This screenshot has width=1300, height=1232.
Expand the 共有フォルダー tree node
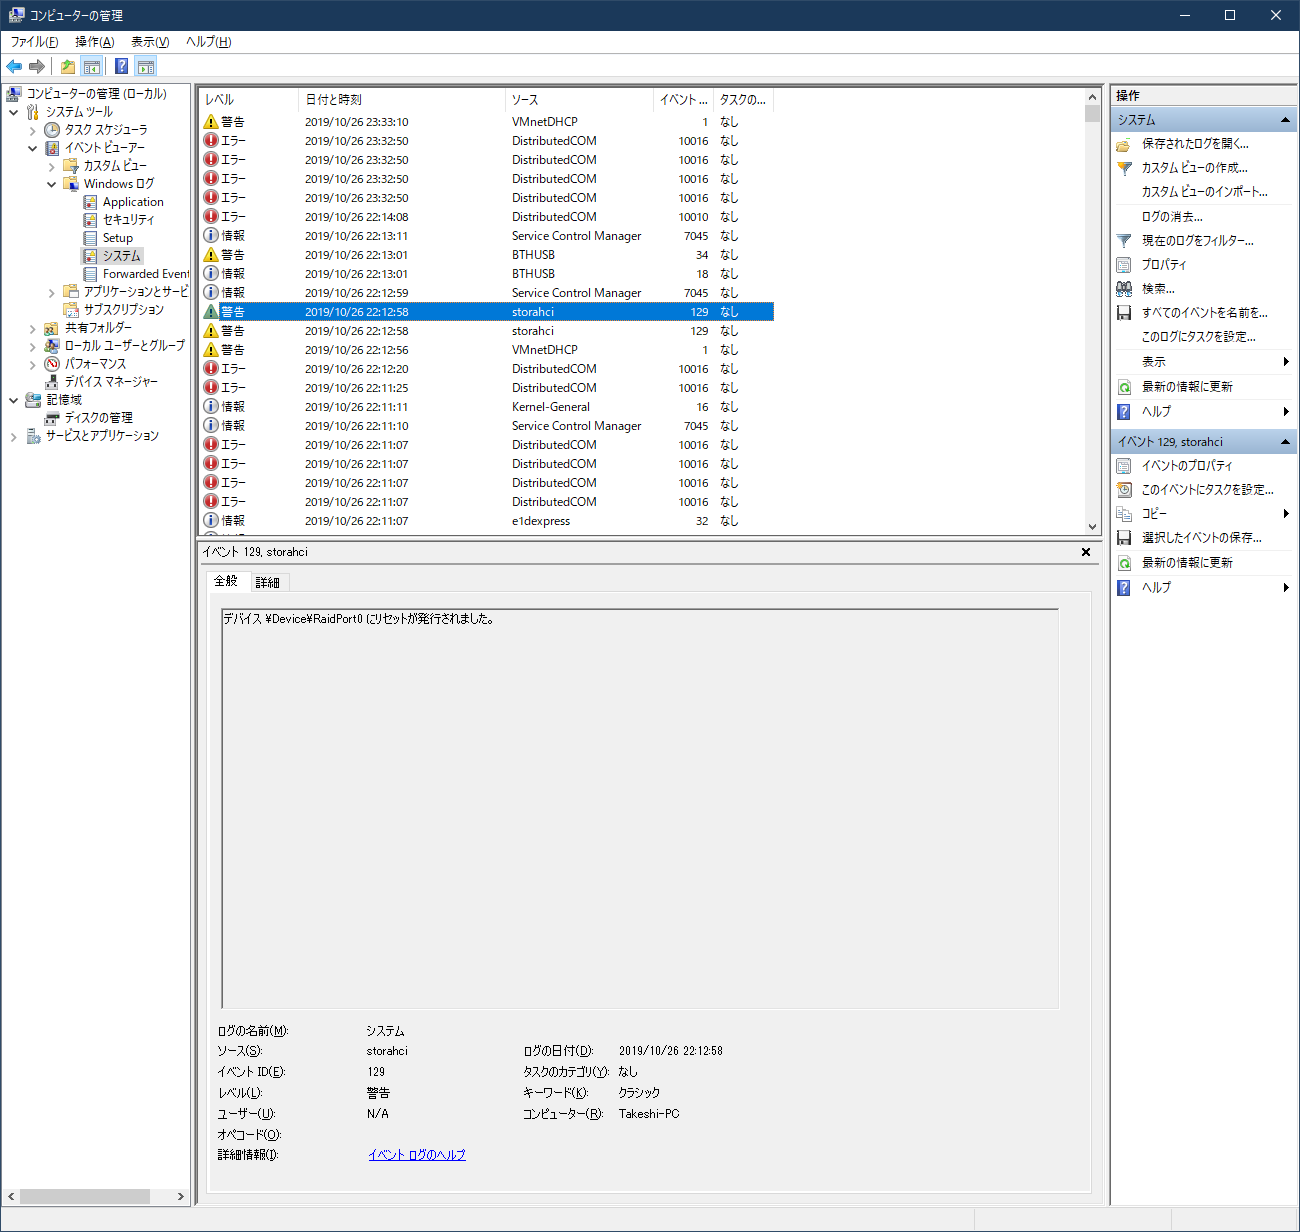[x=33, y=328]
